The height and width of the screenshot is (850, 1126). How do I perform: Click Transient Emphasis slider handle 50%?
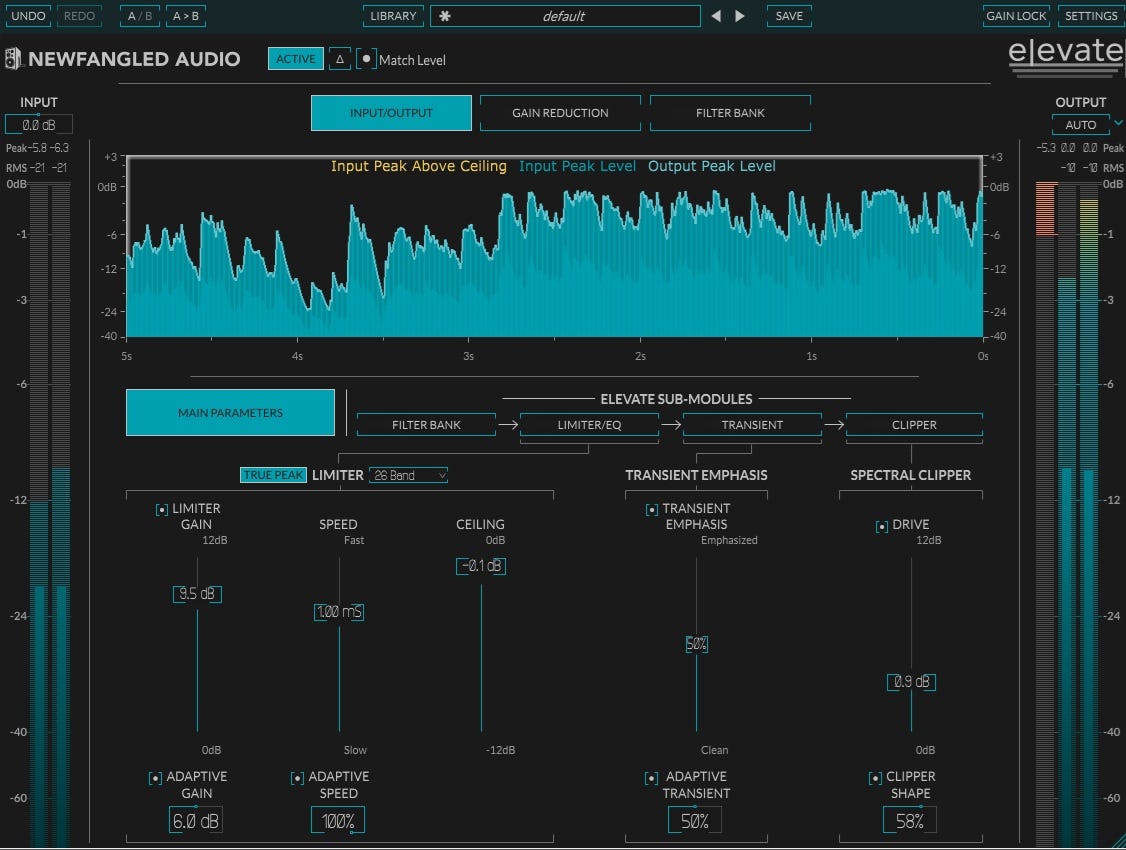point(697,644)
